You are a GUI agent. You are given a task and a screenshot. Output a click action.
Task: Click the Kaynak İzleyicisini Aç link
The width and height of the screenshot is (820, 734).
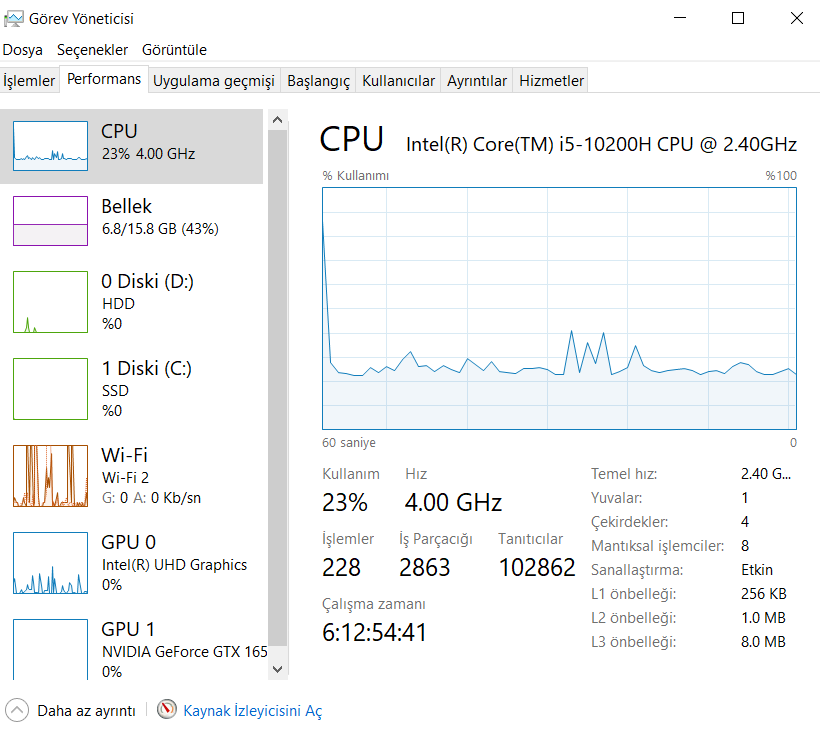point(252,710)
